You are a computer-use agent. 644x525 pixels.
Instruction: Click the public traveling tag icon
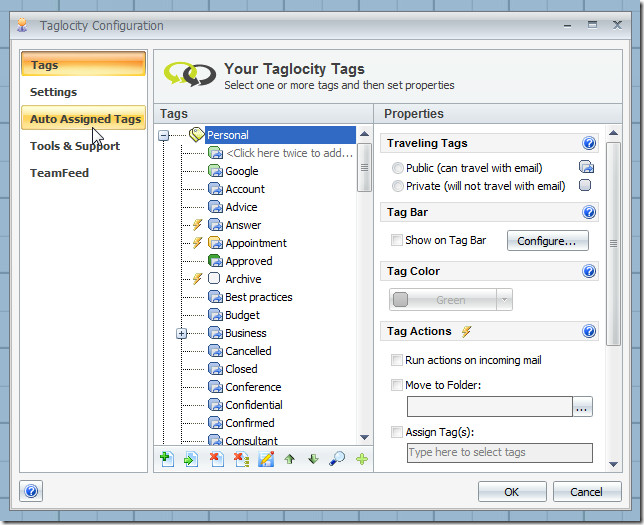(x=586, y=167)
